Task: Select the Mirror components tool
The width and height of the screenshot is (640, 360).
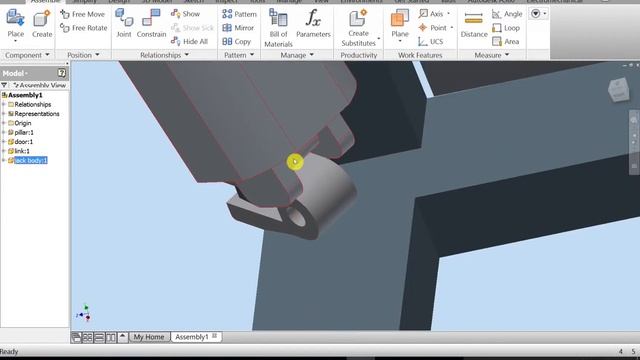Action: [x=238, y=28]
